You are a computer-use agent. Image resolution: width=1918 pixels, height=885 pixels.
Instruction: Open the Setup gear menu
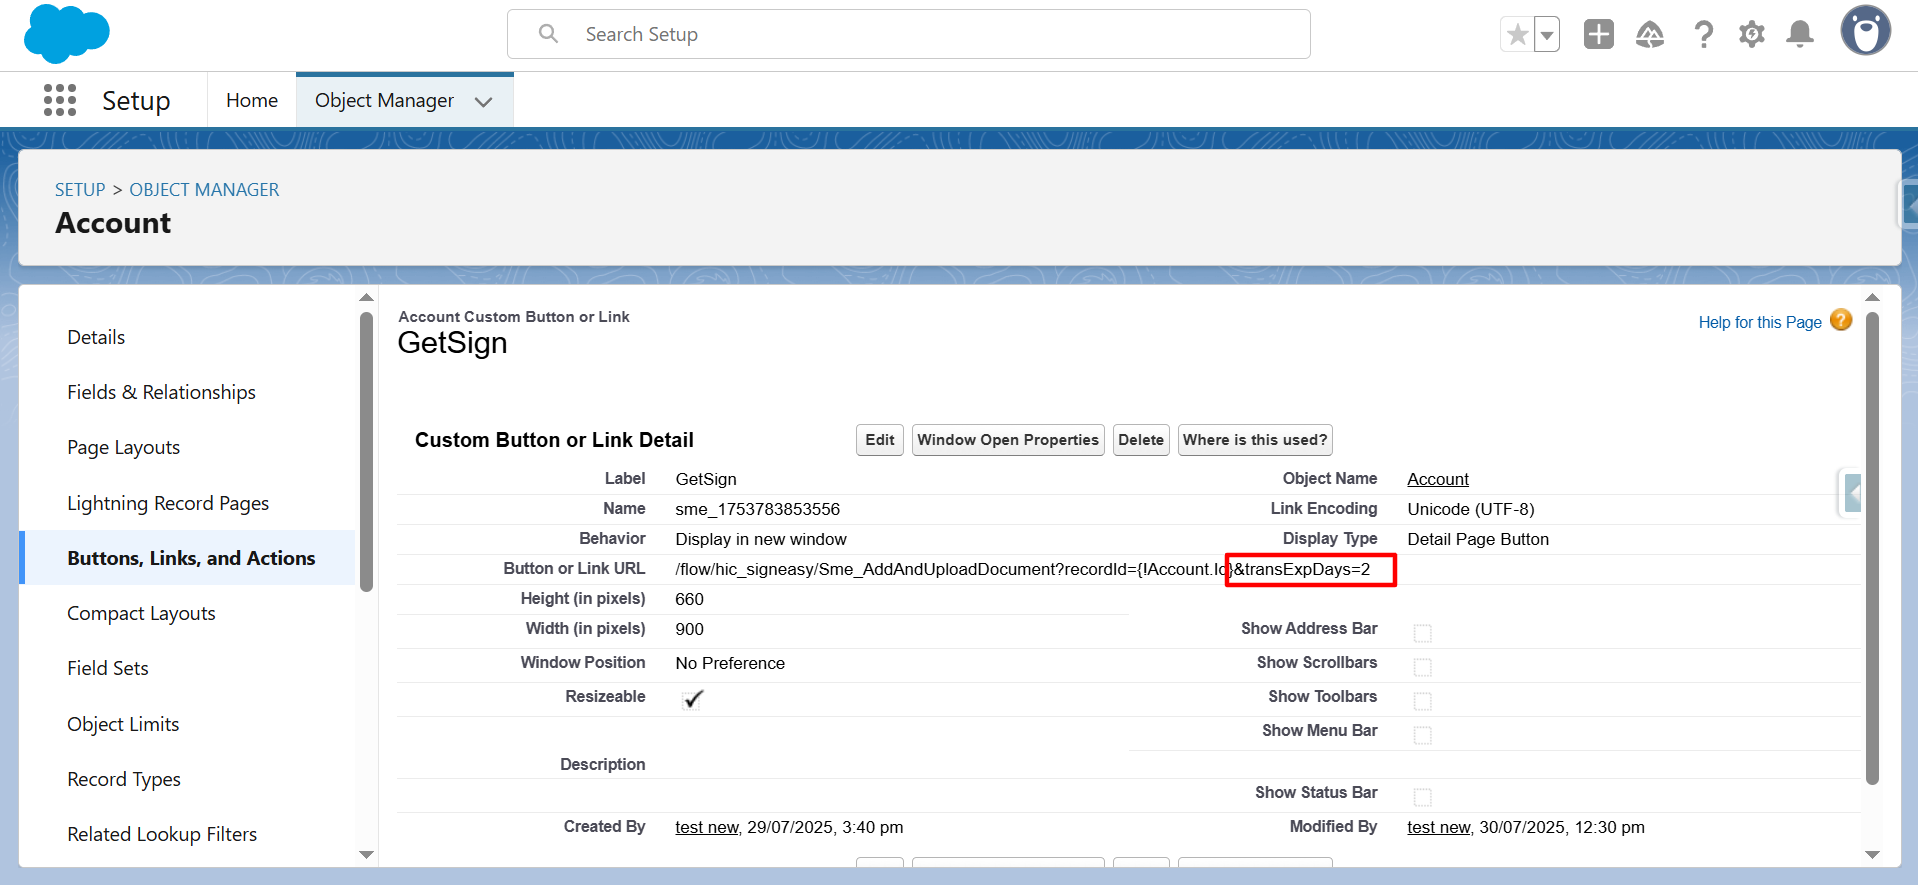[x=1752, y=35]
